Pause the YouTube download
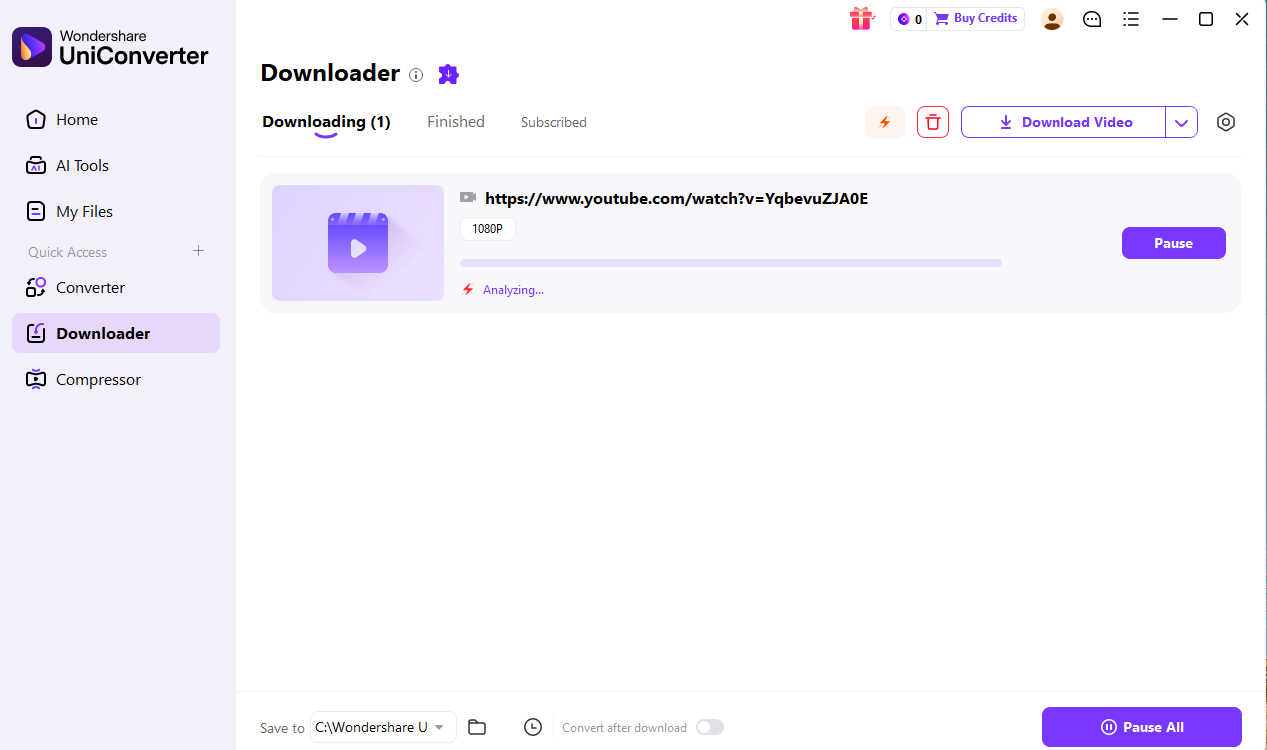 [1174, 243]
